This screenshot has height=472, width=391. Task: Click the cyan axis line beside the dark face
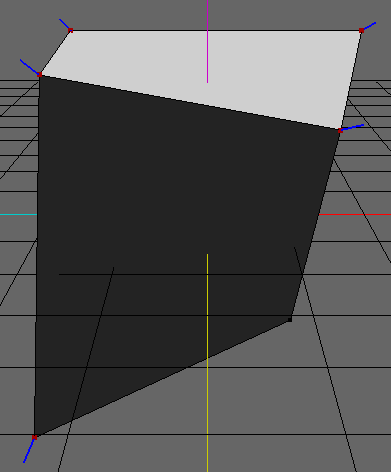click(18, 214)
